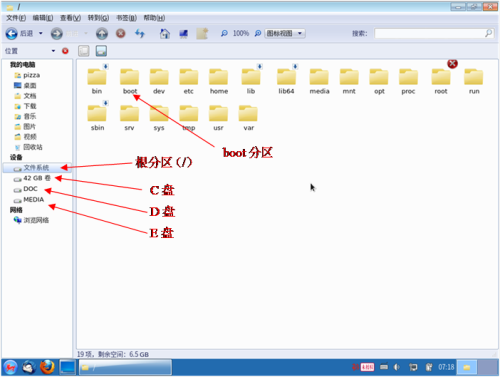
Task: Select the DOC volume in sidebar
Action: click(x=25, y=189)
